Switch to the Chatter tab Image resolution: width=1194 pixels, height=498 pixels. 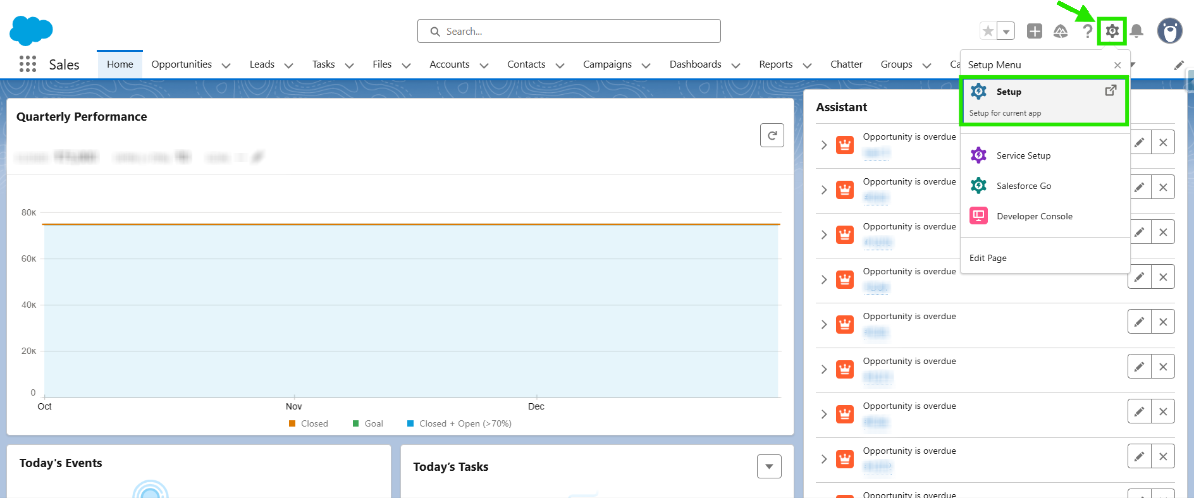tap(847, 64)
